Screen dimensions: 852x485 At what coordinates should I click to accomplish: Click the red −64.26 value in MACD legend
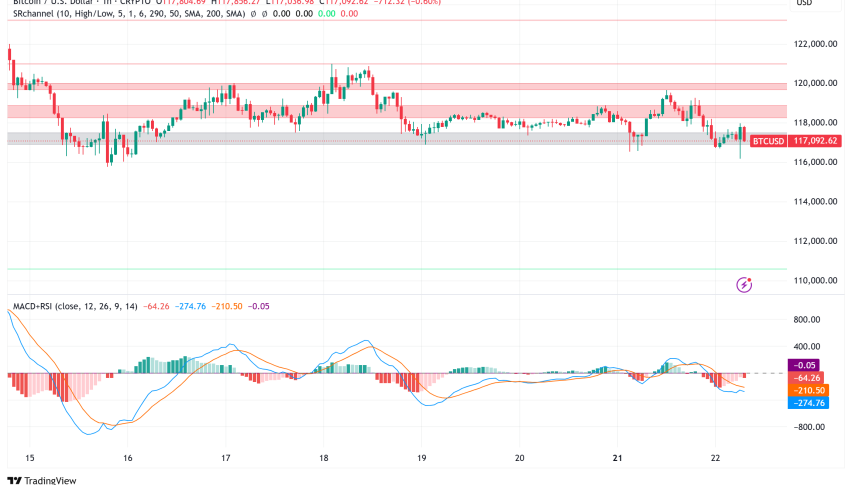(156, 306)
